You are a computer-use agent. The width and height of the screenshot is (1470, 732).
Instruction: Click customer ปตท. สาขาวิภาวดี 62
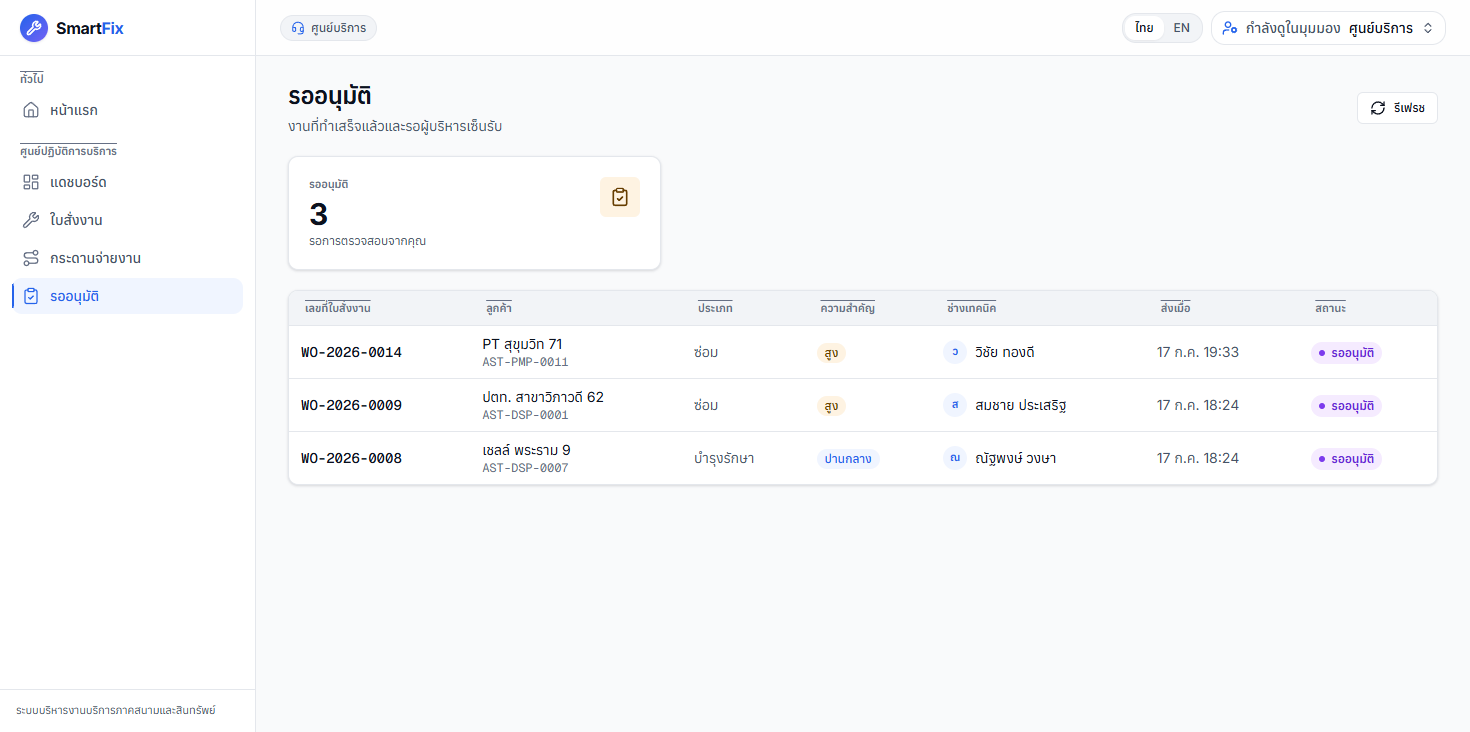pos(543,397)
